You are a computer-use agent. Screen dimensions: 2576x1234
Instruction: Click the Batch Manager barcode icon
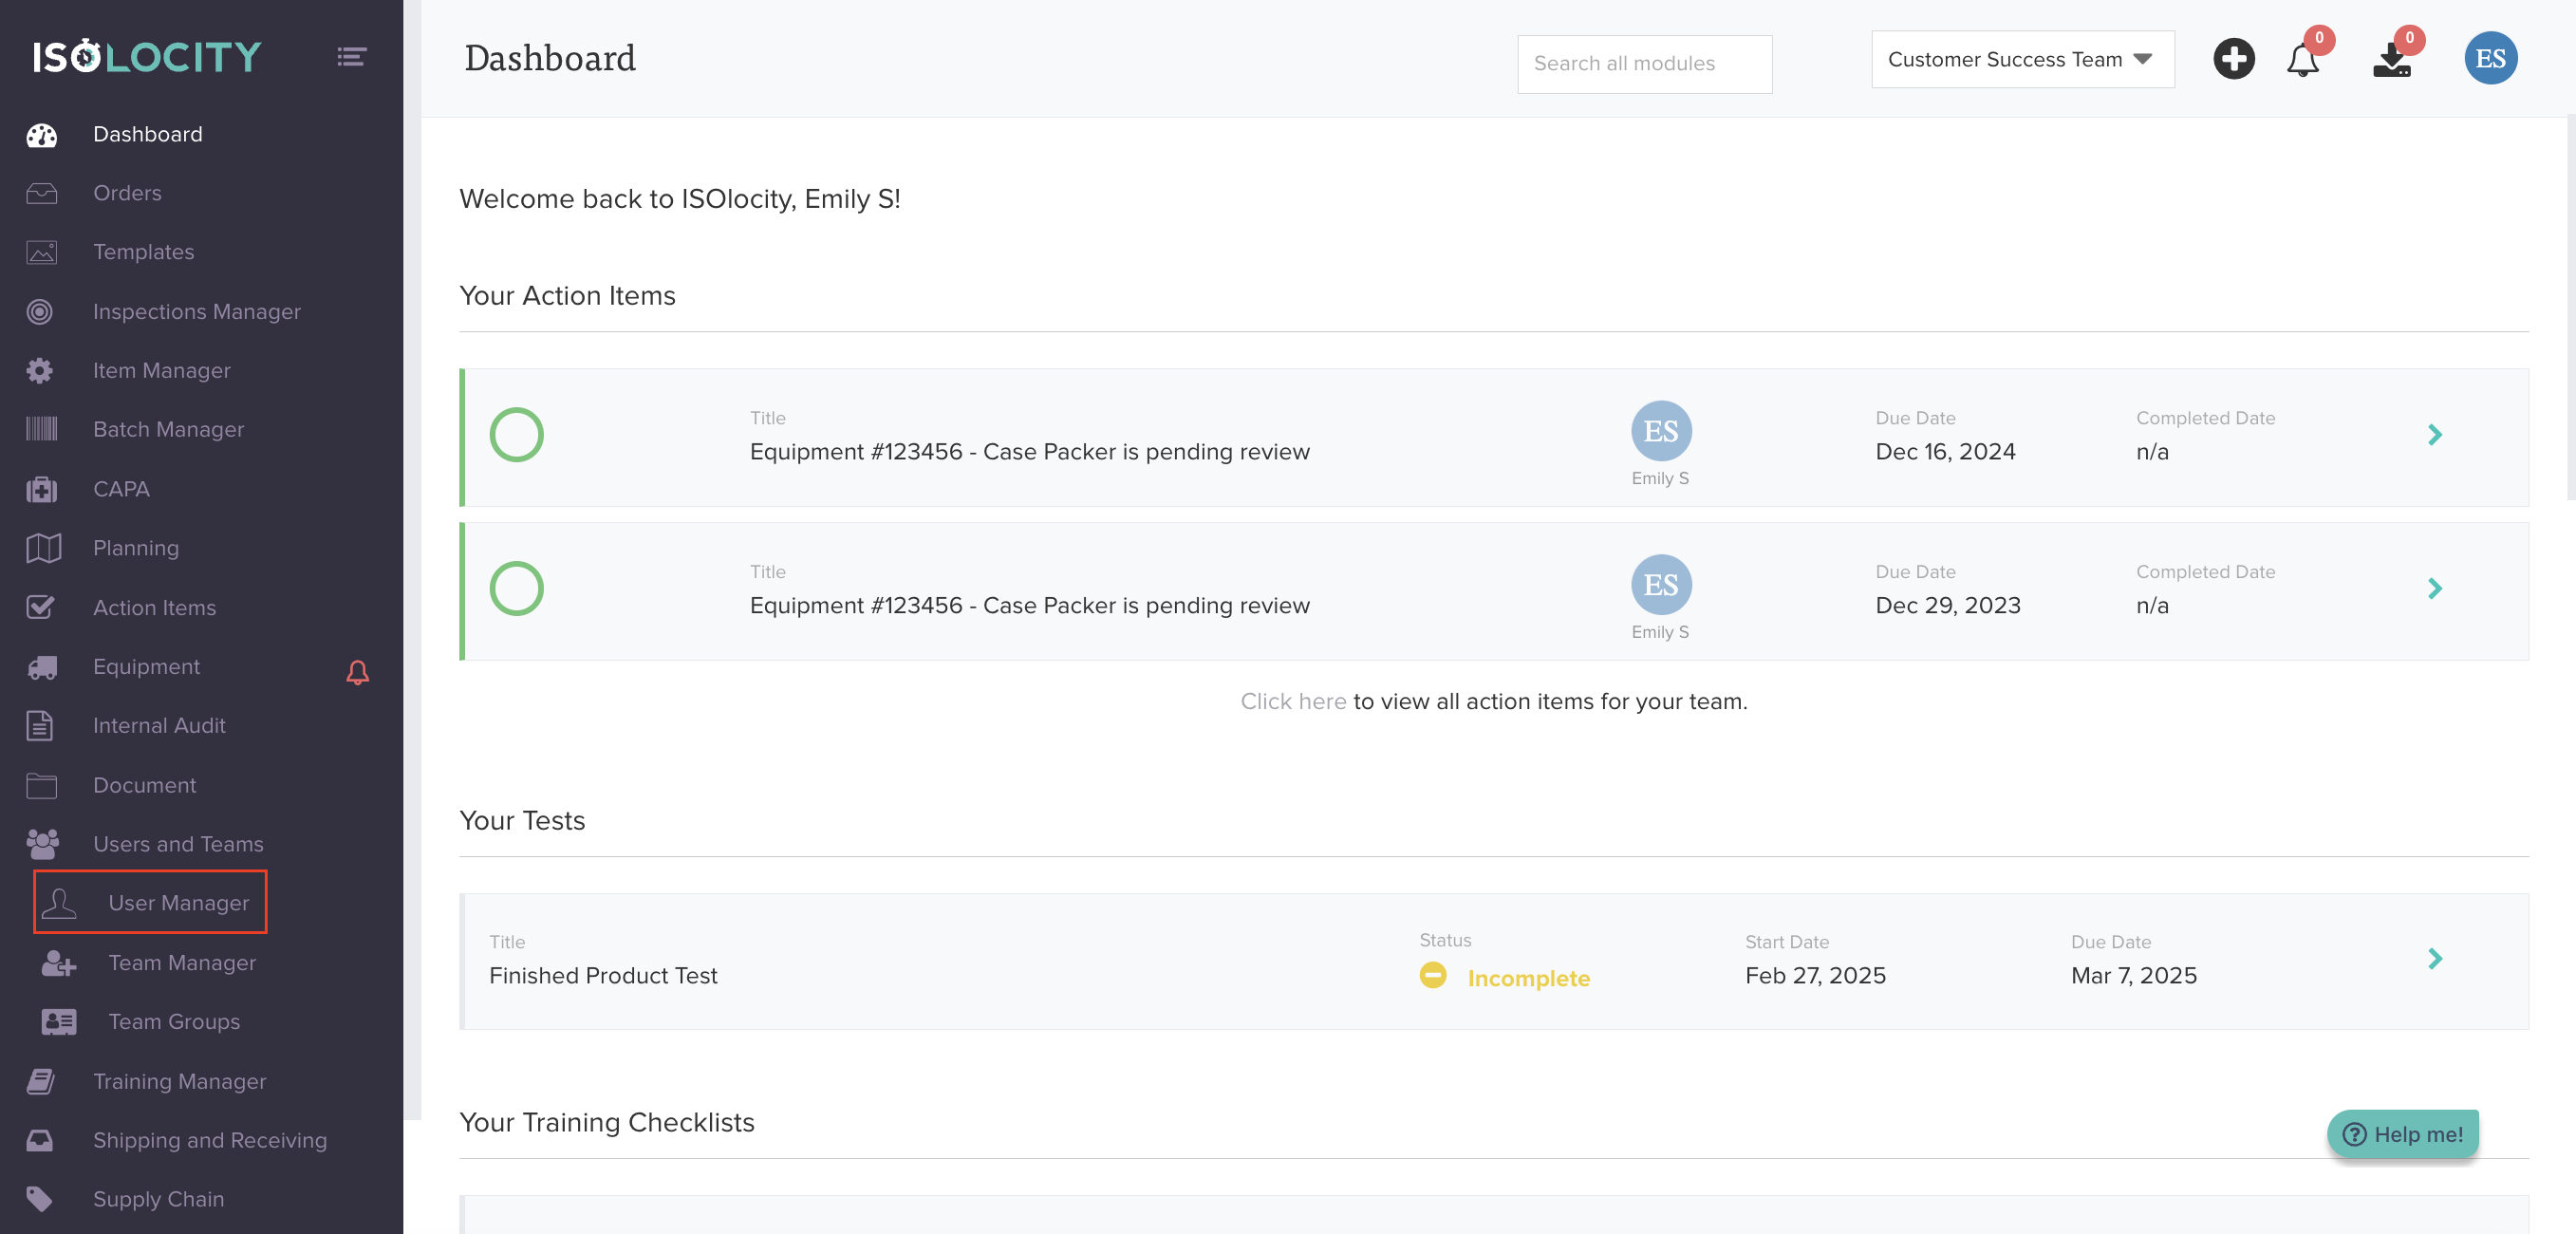41,429
